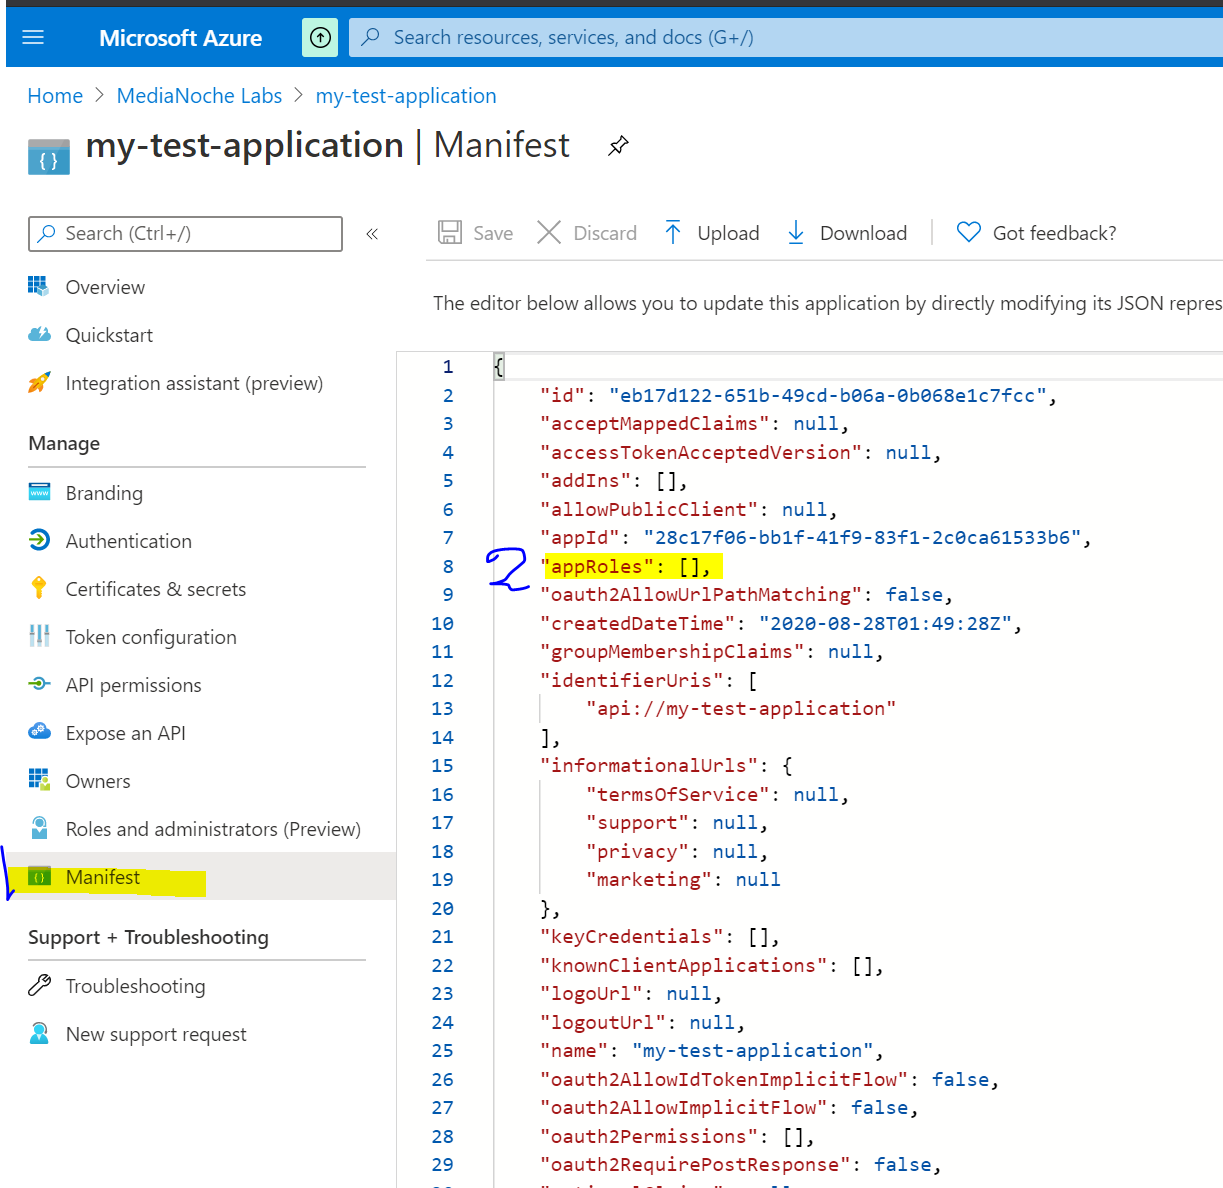Click the "informationalUrls" line in editor

coord(666,766)
